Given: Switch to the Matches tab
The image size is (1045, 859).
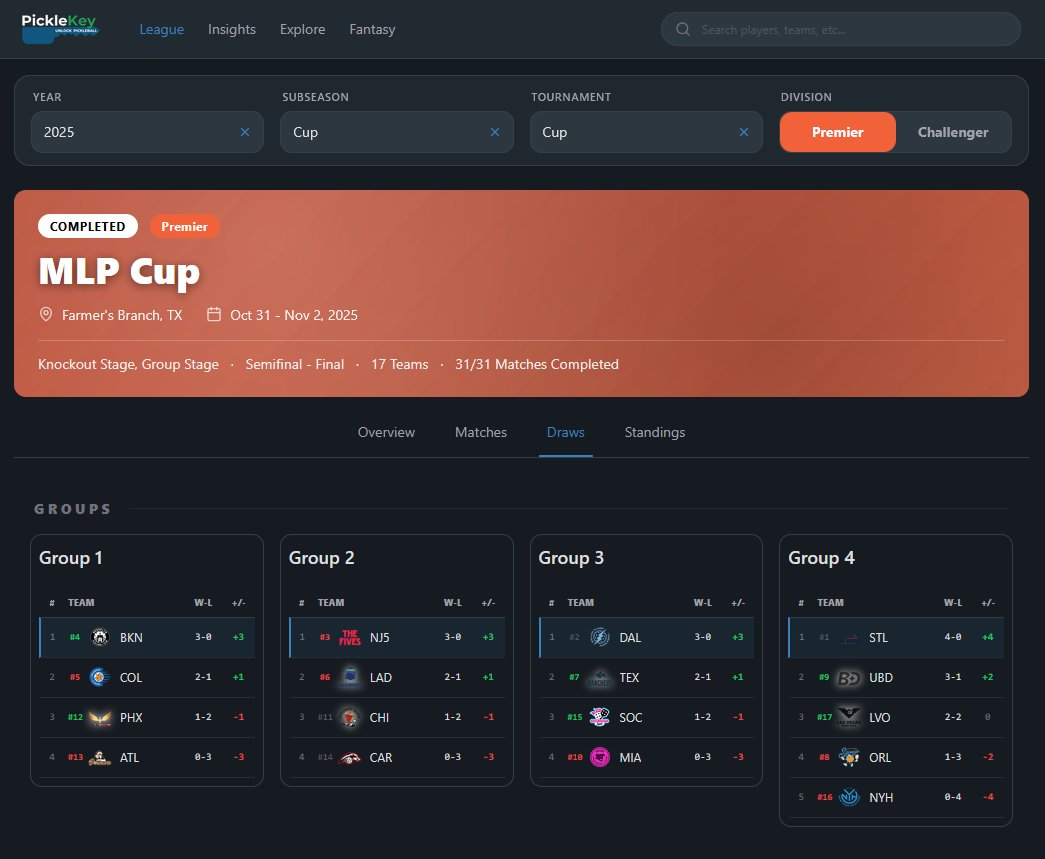Looking at the screenshot, I should click(x=481, y=432).
